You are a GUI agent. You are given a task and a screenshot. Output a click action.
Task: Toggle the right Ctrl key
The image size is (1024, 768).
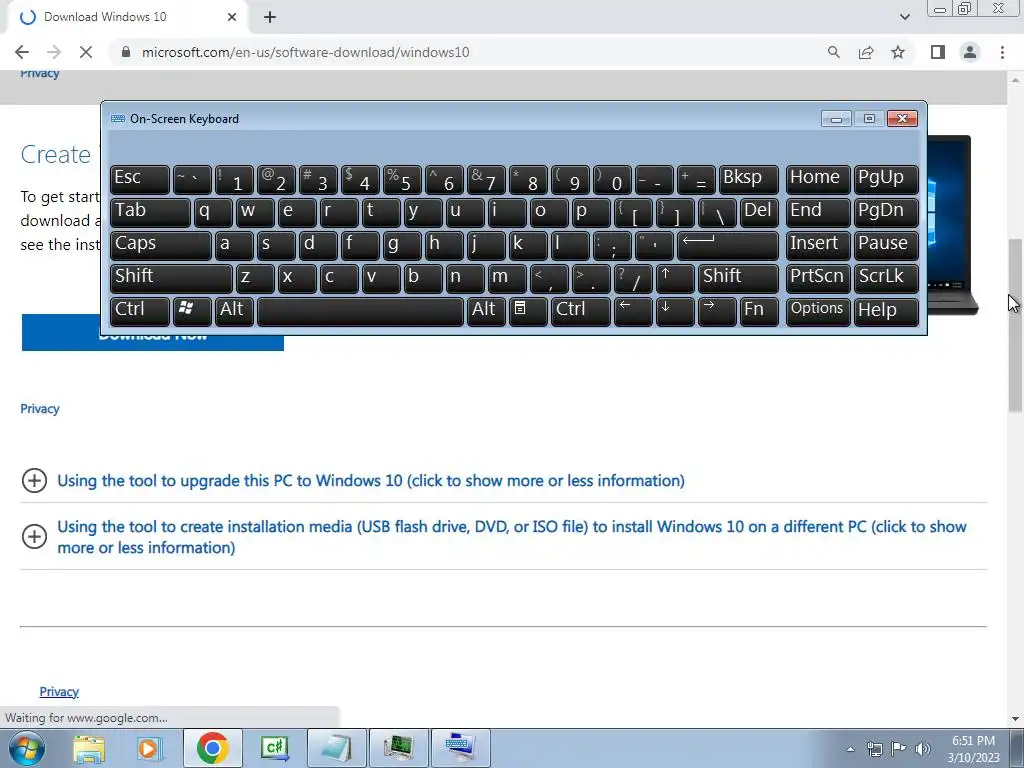pos(581,311)
